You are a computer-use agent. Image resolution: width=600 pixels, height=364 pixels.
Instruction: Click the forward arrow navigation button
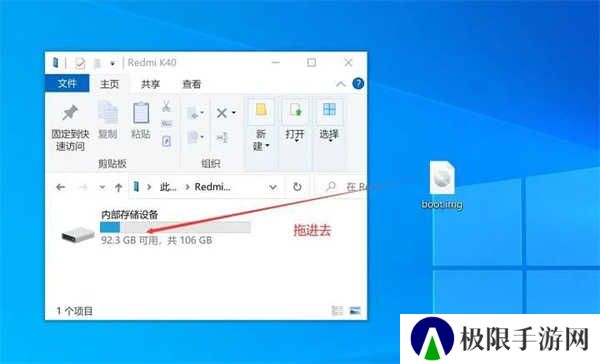coord(83,187)
